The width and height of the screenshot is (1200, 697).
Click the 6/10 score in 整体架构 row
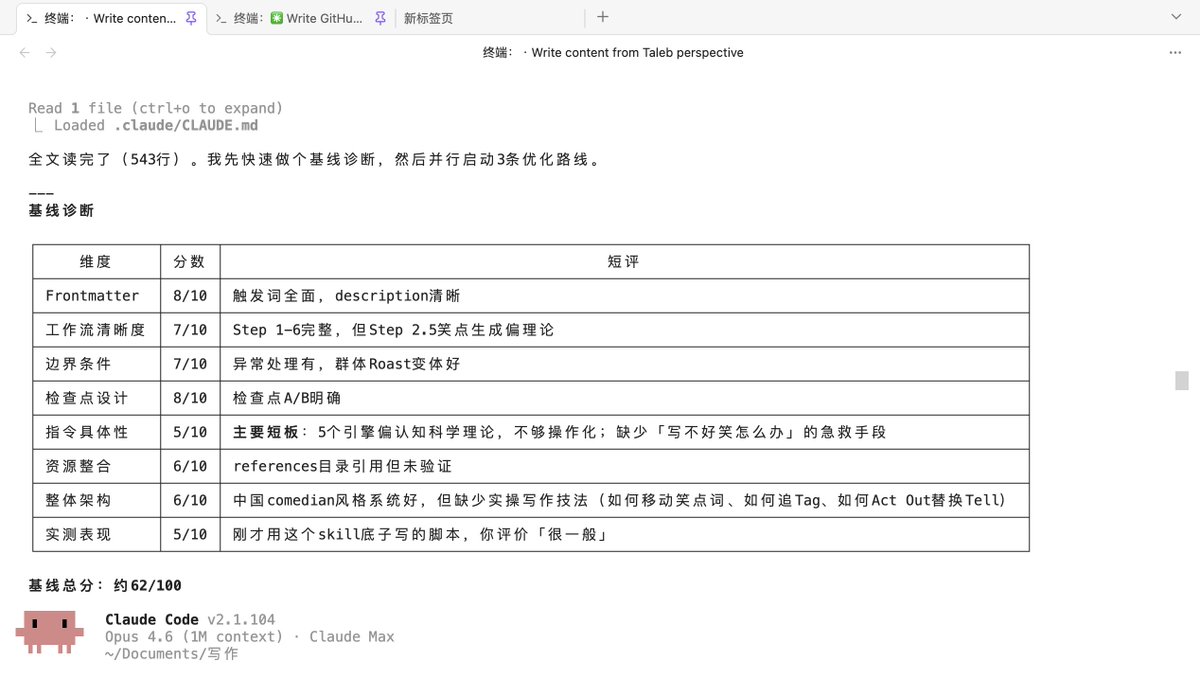click(190, 500)
